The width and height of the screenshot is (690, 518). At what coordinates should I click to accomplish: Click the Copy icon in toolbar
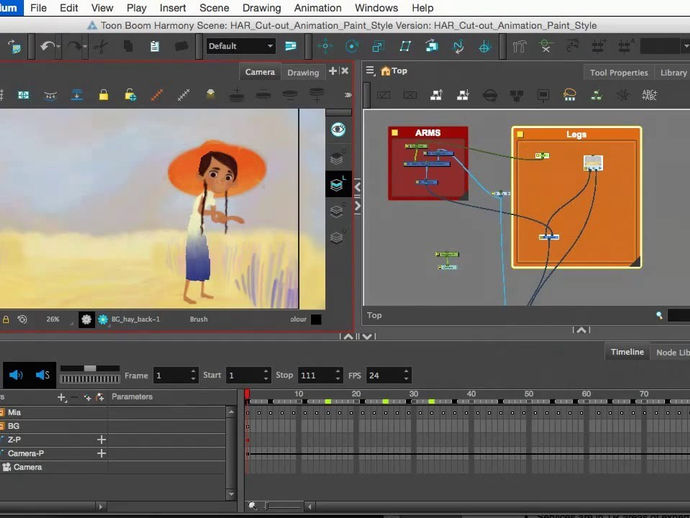click(128, 46)
